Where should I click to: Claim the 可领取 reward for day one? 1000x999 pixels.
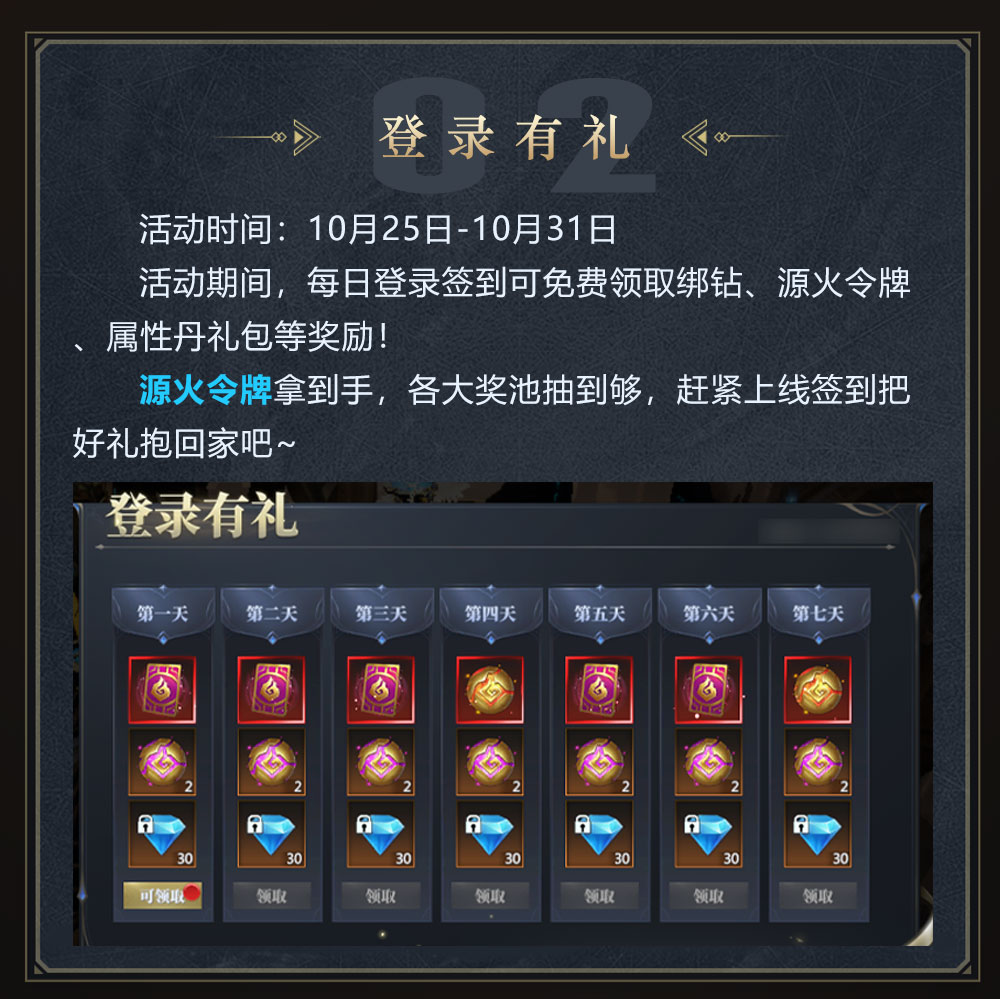162,896
